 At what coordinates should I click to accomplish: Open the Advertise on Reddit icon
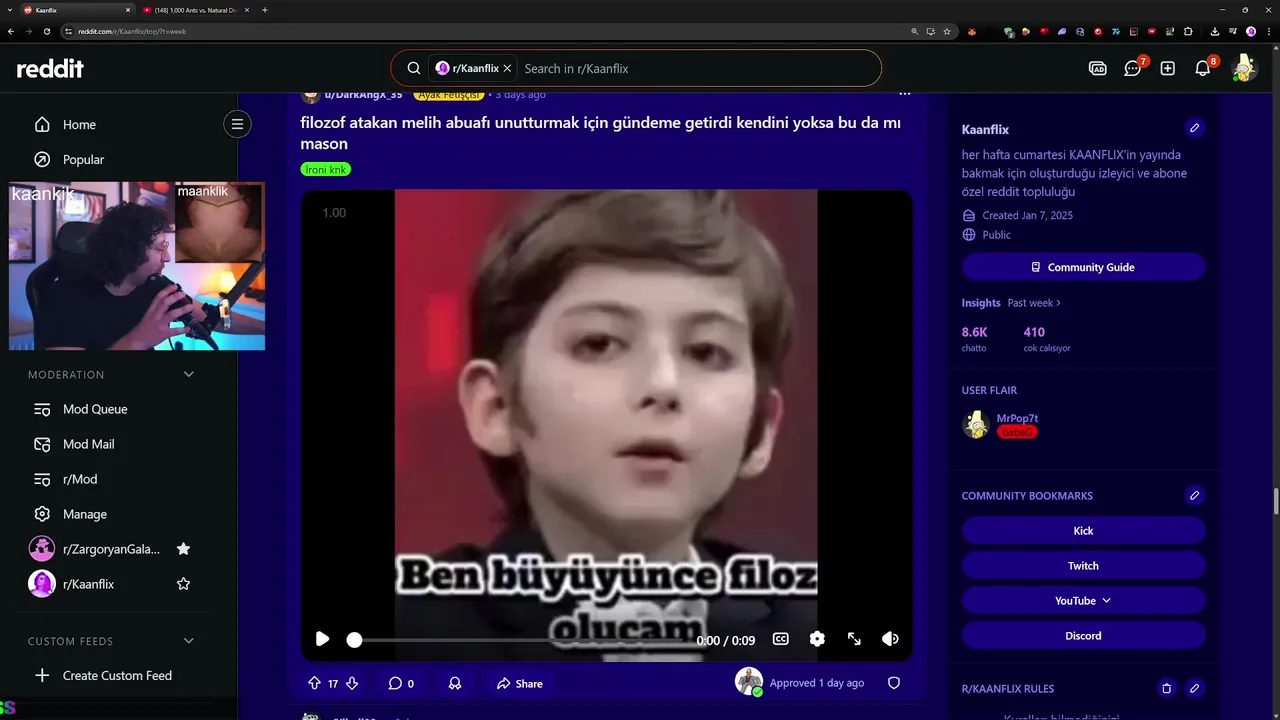(x=1097, y=68)
